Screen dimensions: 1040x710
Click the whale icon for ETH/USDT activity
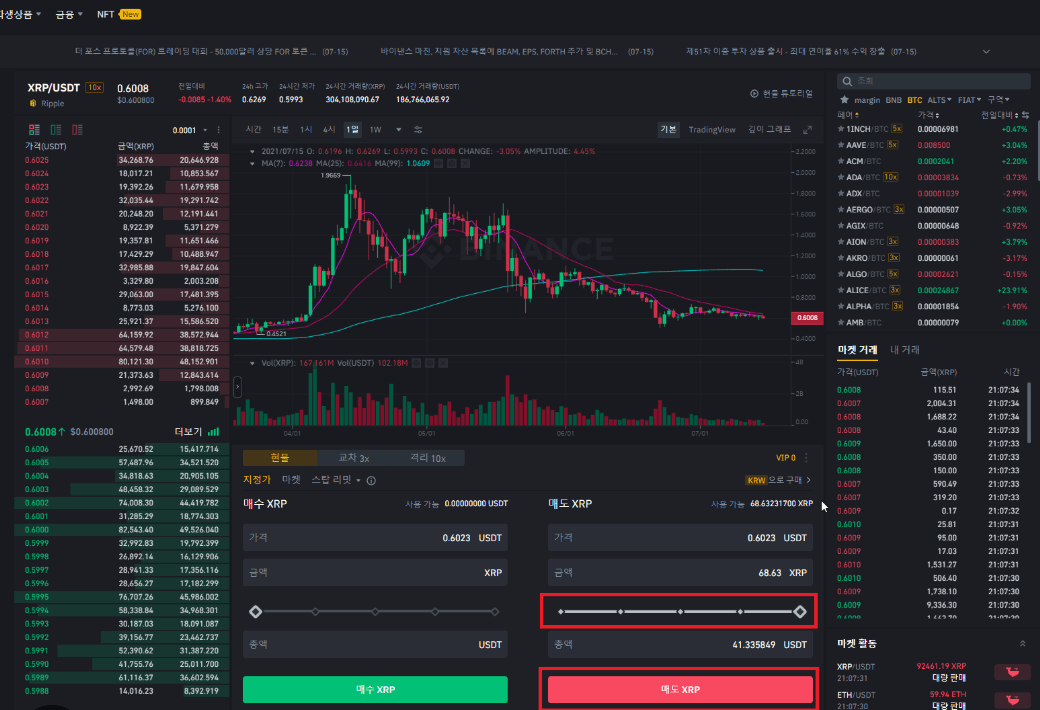(x=1012, y=699)
